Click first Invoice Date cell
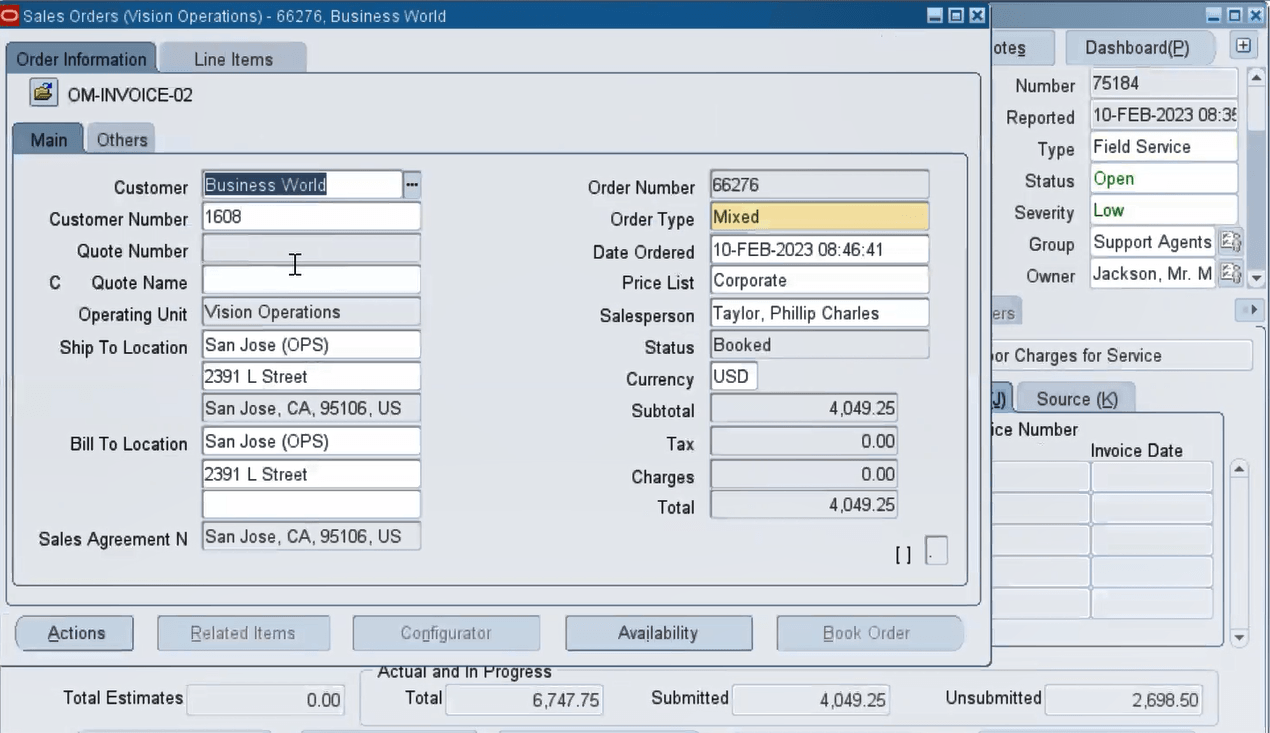 [1152, 477]
